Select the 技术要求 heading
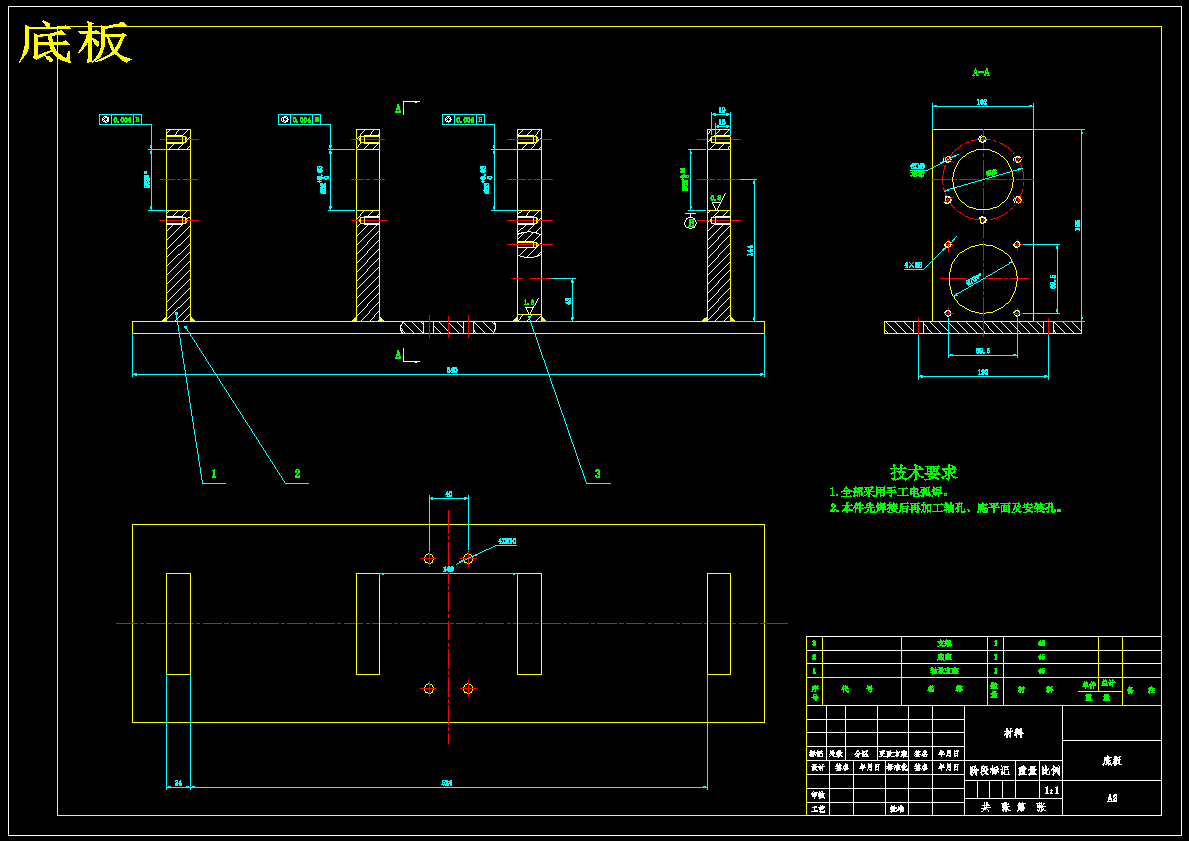The width and height of the screenshot is (1189, 841). tap(924, 472)
